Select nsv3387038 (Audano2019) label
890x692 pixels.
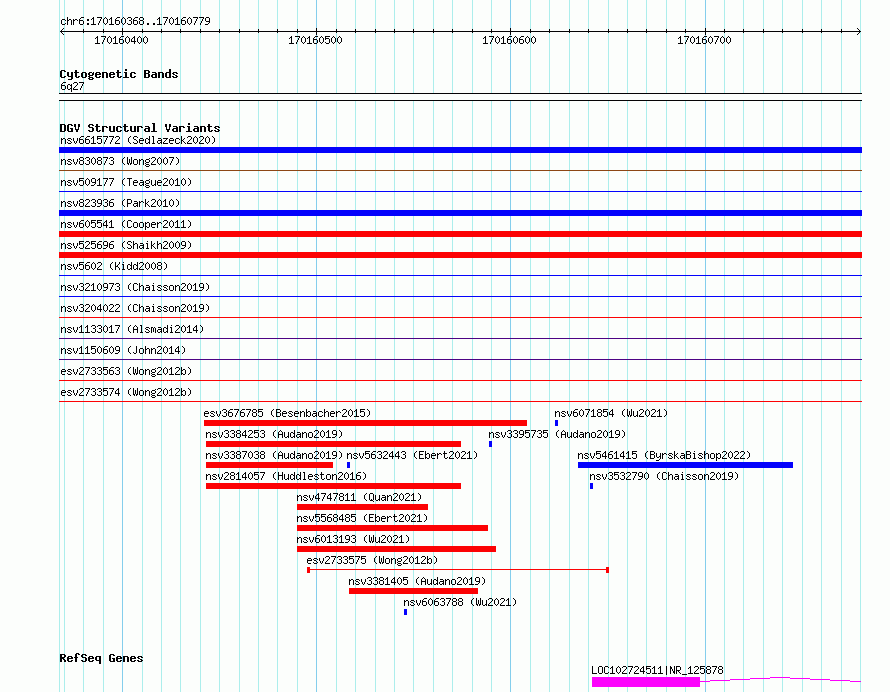274,455
